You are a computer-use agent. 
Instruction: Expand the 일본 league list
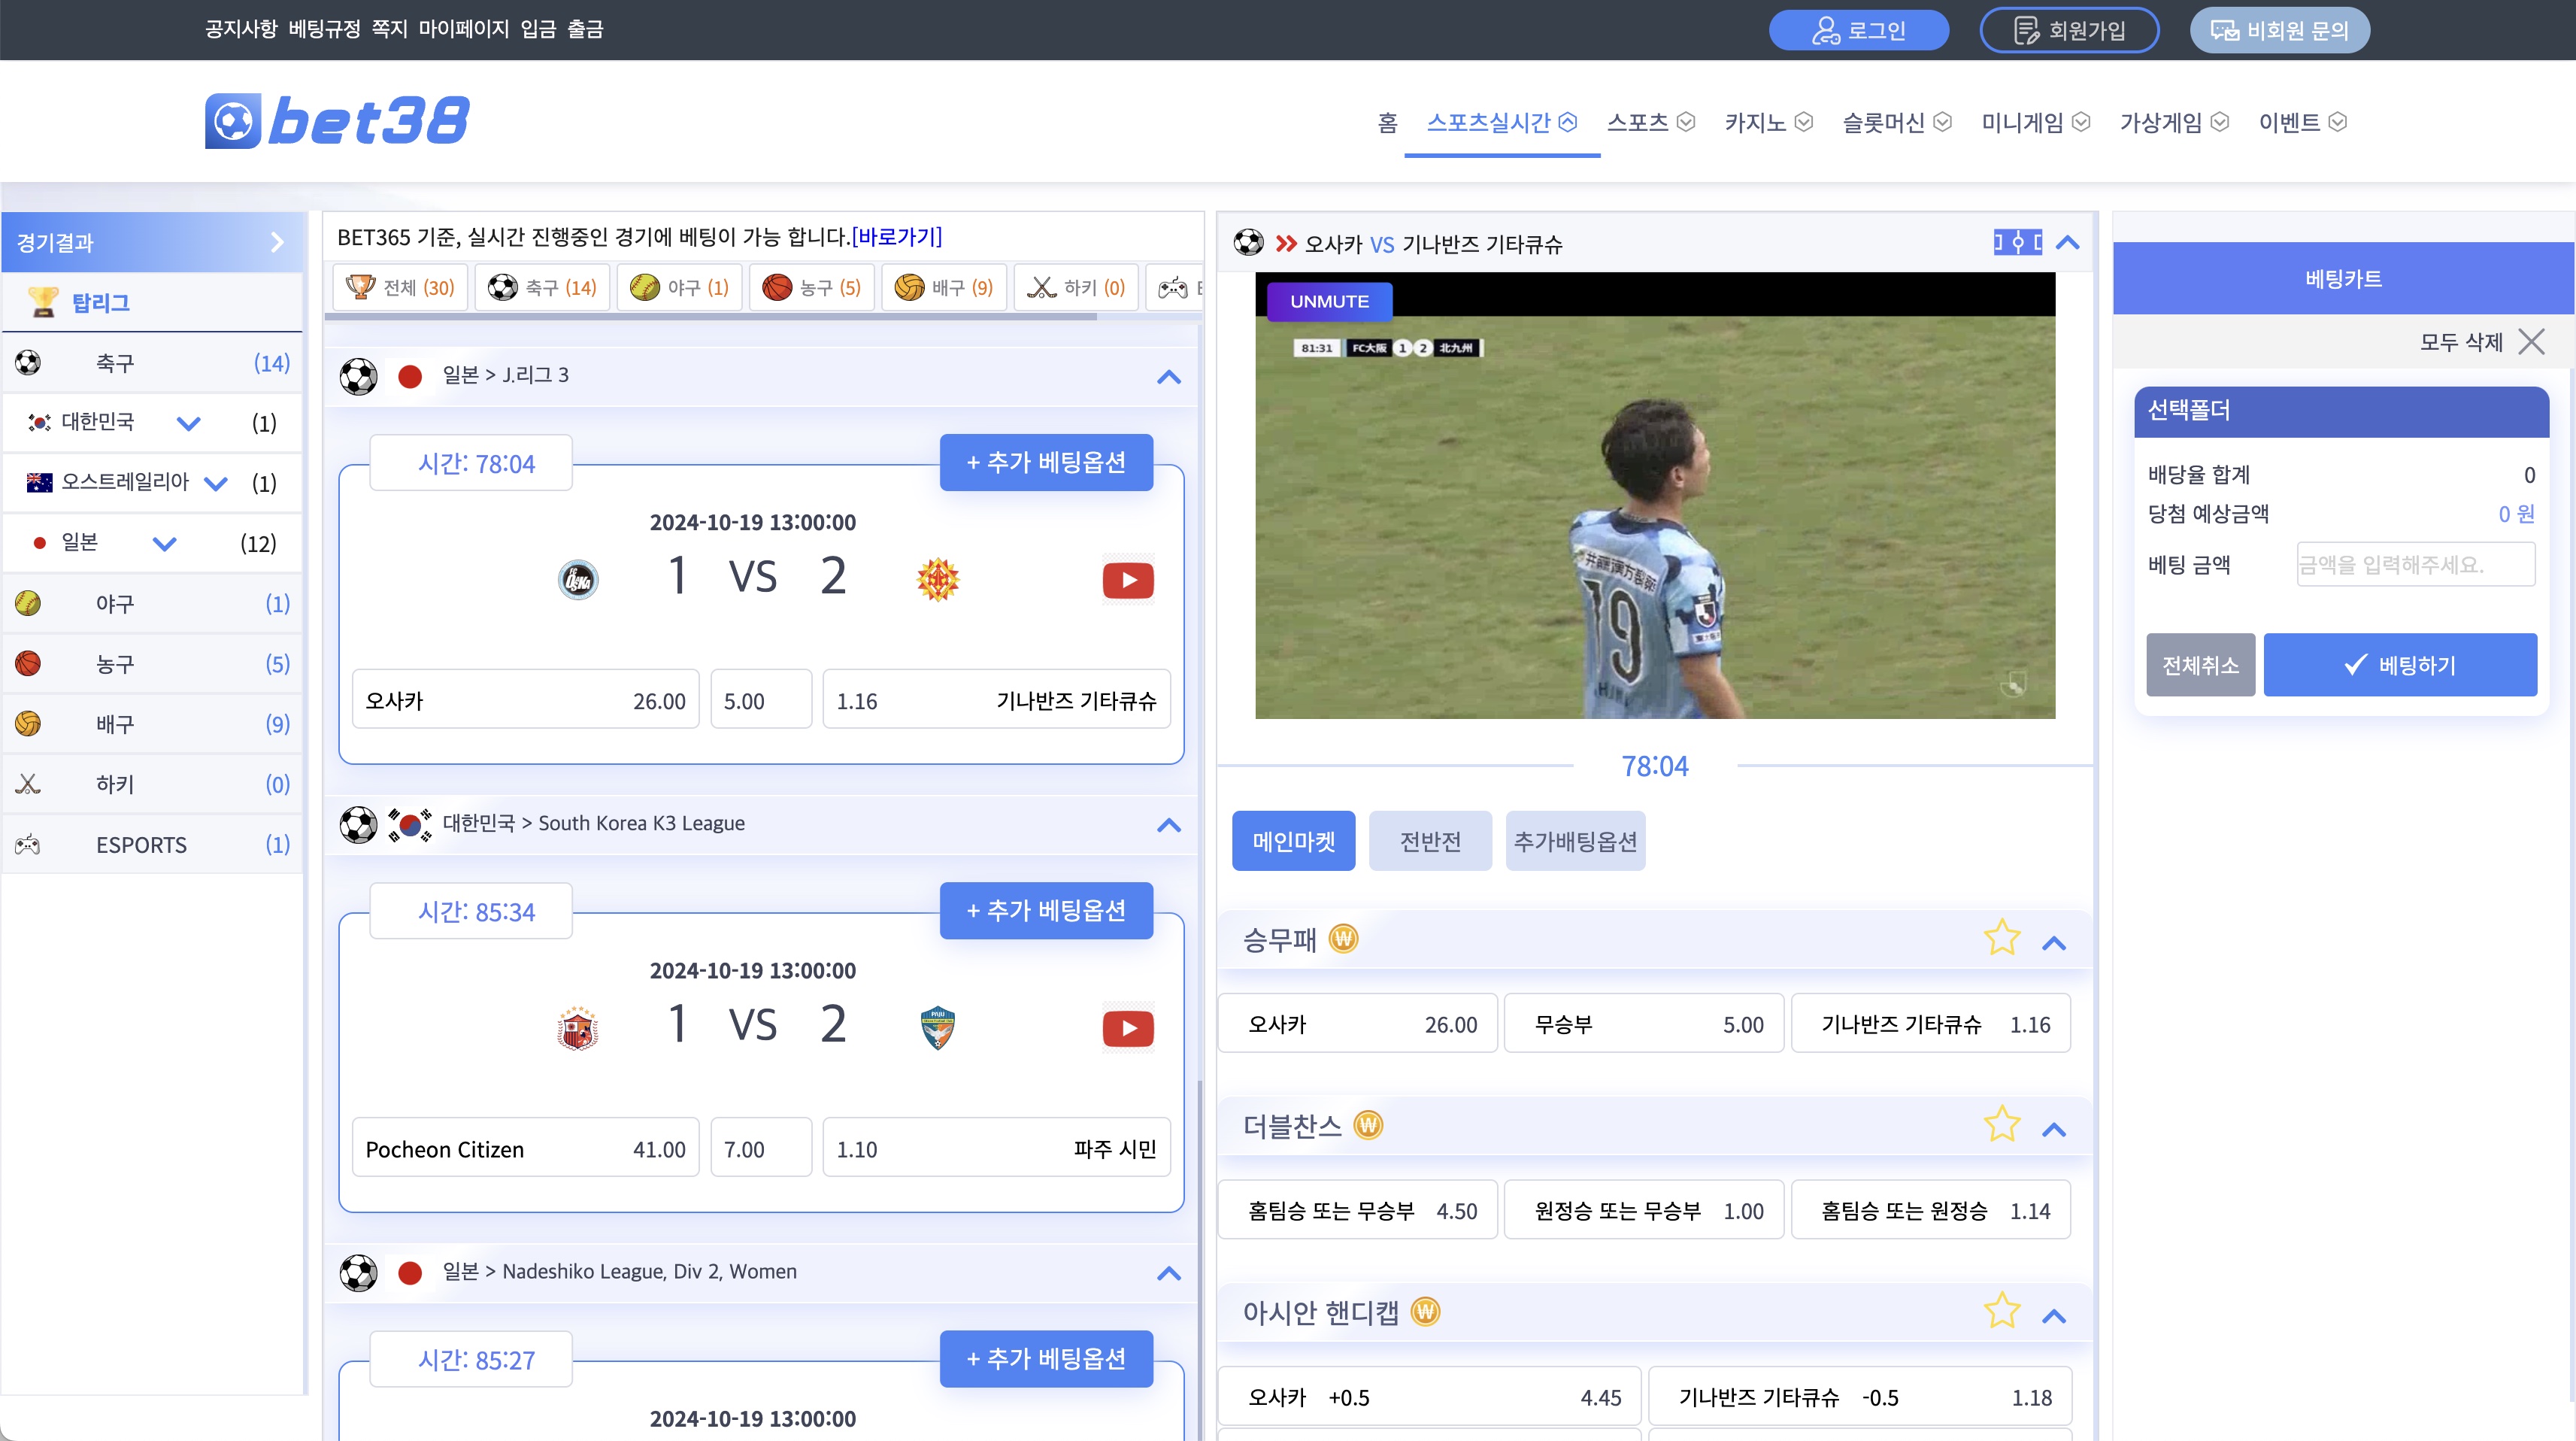tap(165, 543)
